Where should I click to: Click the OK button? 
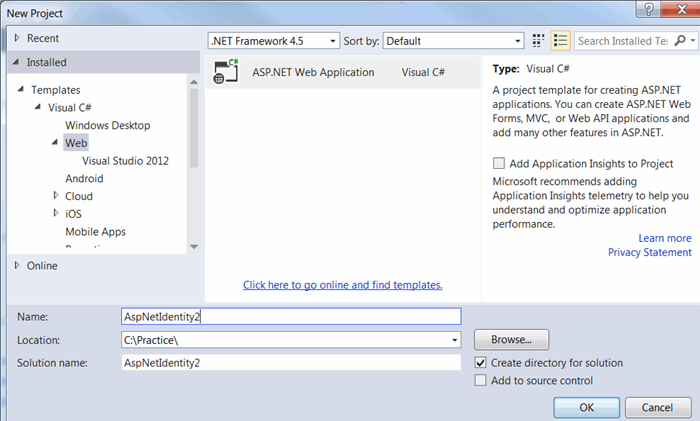point(587,407)
